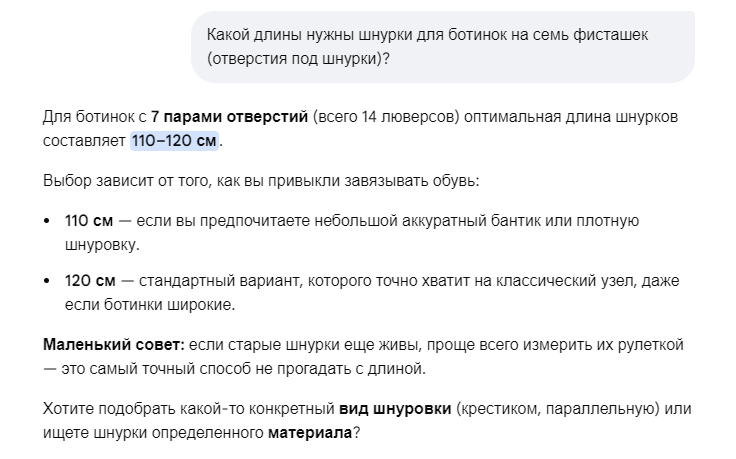Click the bold "7 парами отверстий" phrase
The image size is (736, 459).
click(229, 116)
